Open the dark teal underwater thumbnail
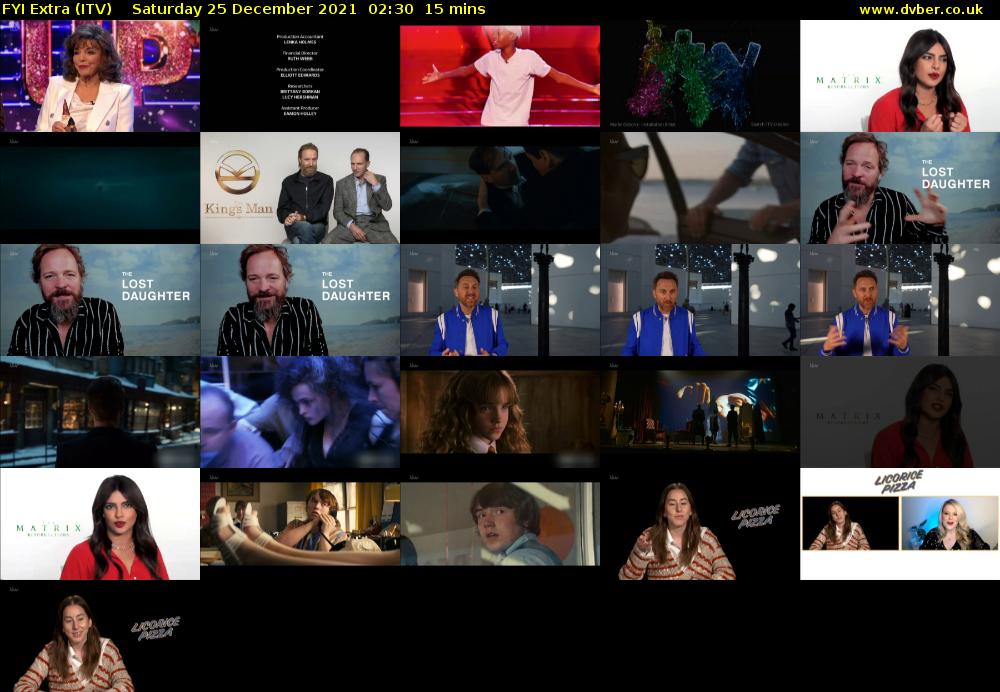1000x692 pixels. 99,188
